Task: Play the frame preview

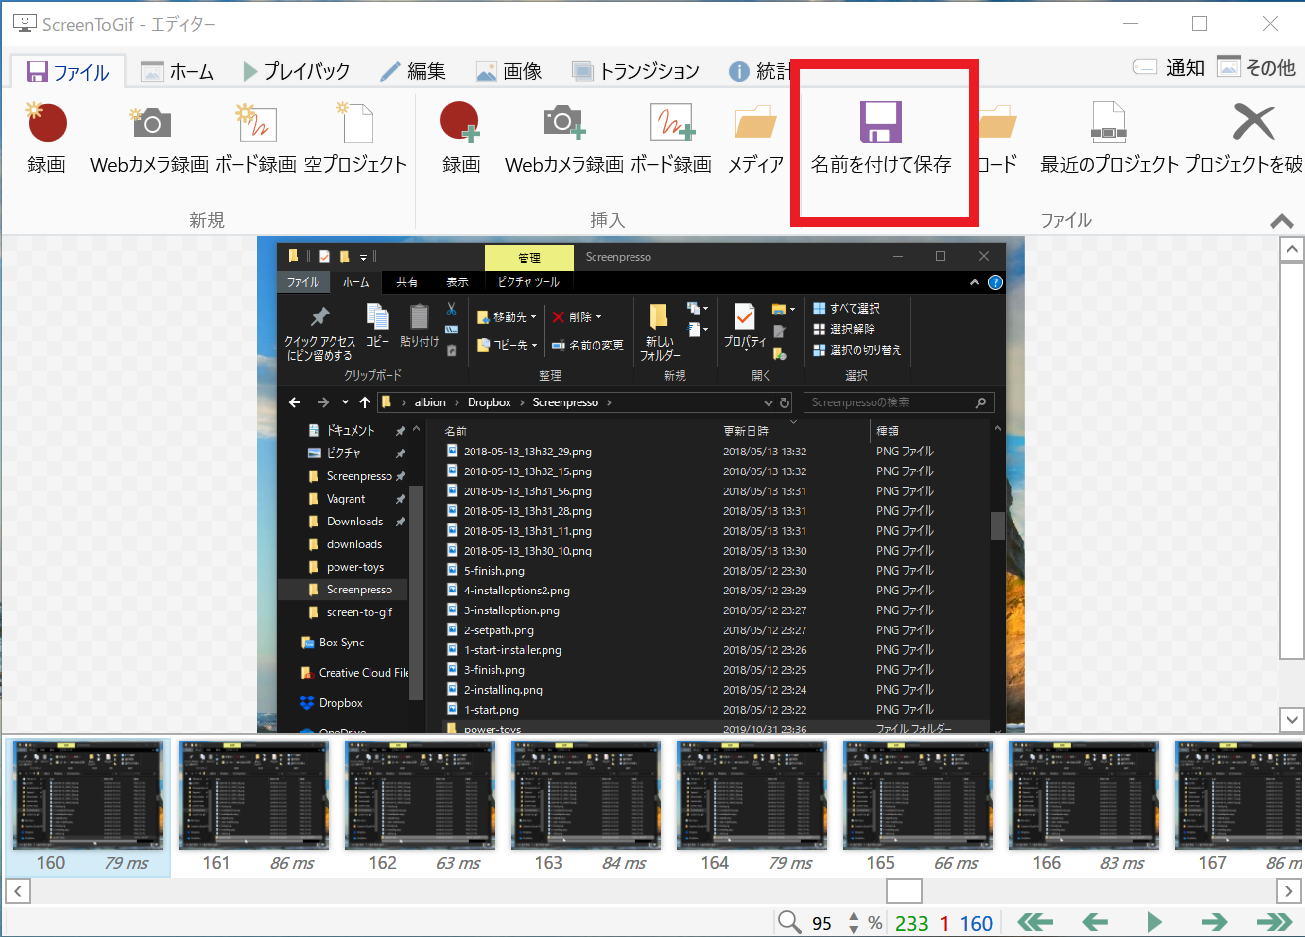Action: [1154, 922]
